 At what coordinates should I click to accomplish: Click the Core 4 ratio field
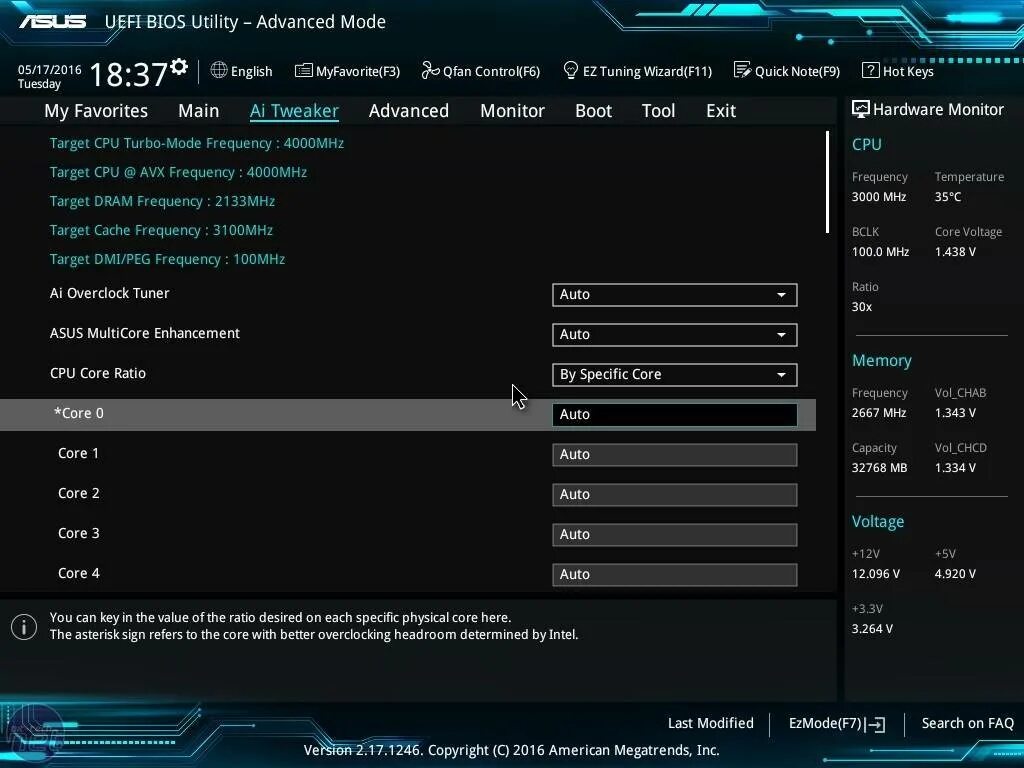tap(674, 575)
